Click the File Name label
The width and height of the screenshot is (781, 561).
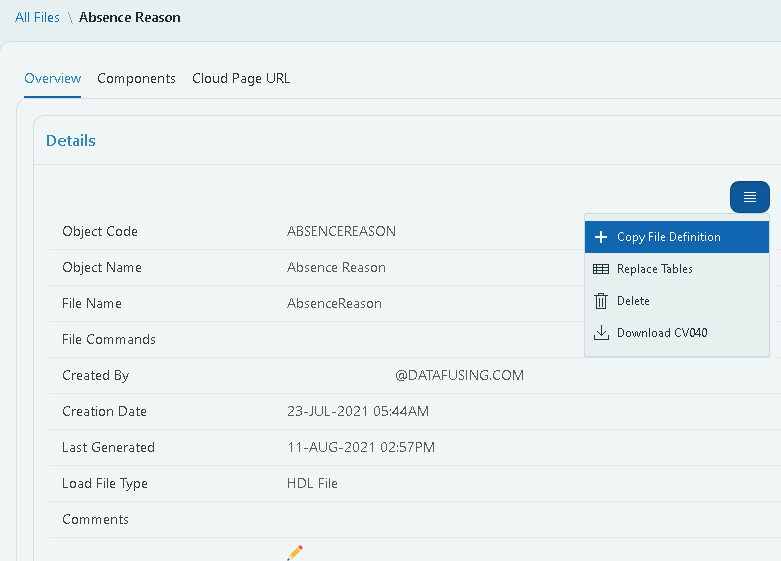(x=92, y=303)
